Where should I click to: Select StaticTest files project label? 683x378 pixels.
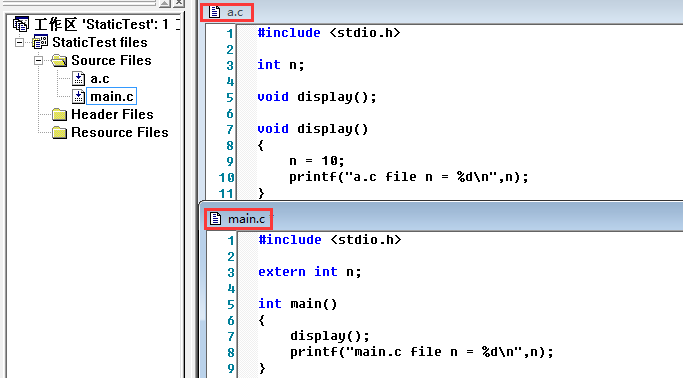click(100, 42)
